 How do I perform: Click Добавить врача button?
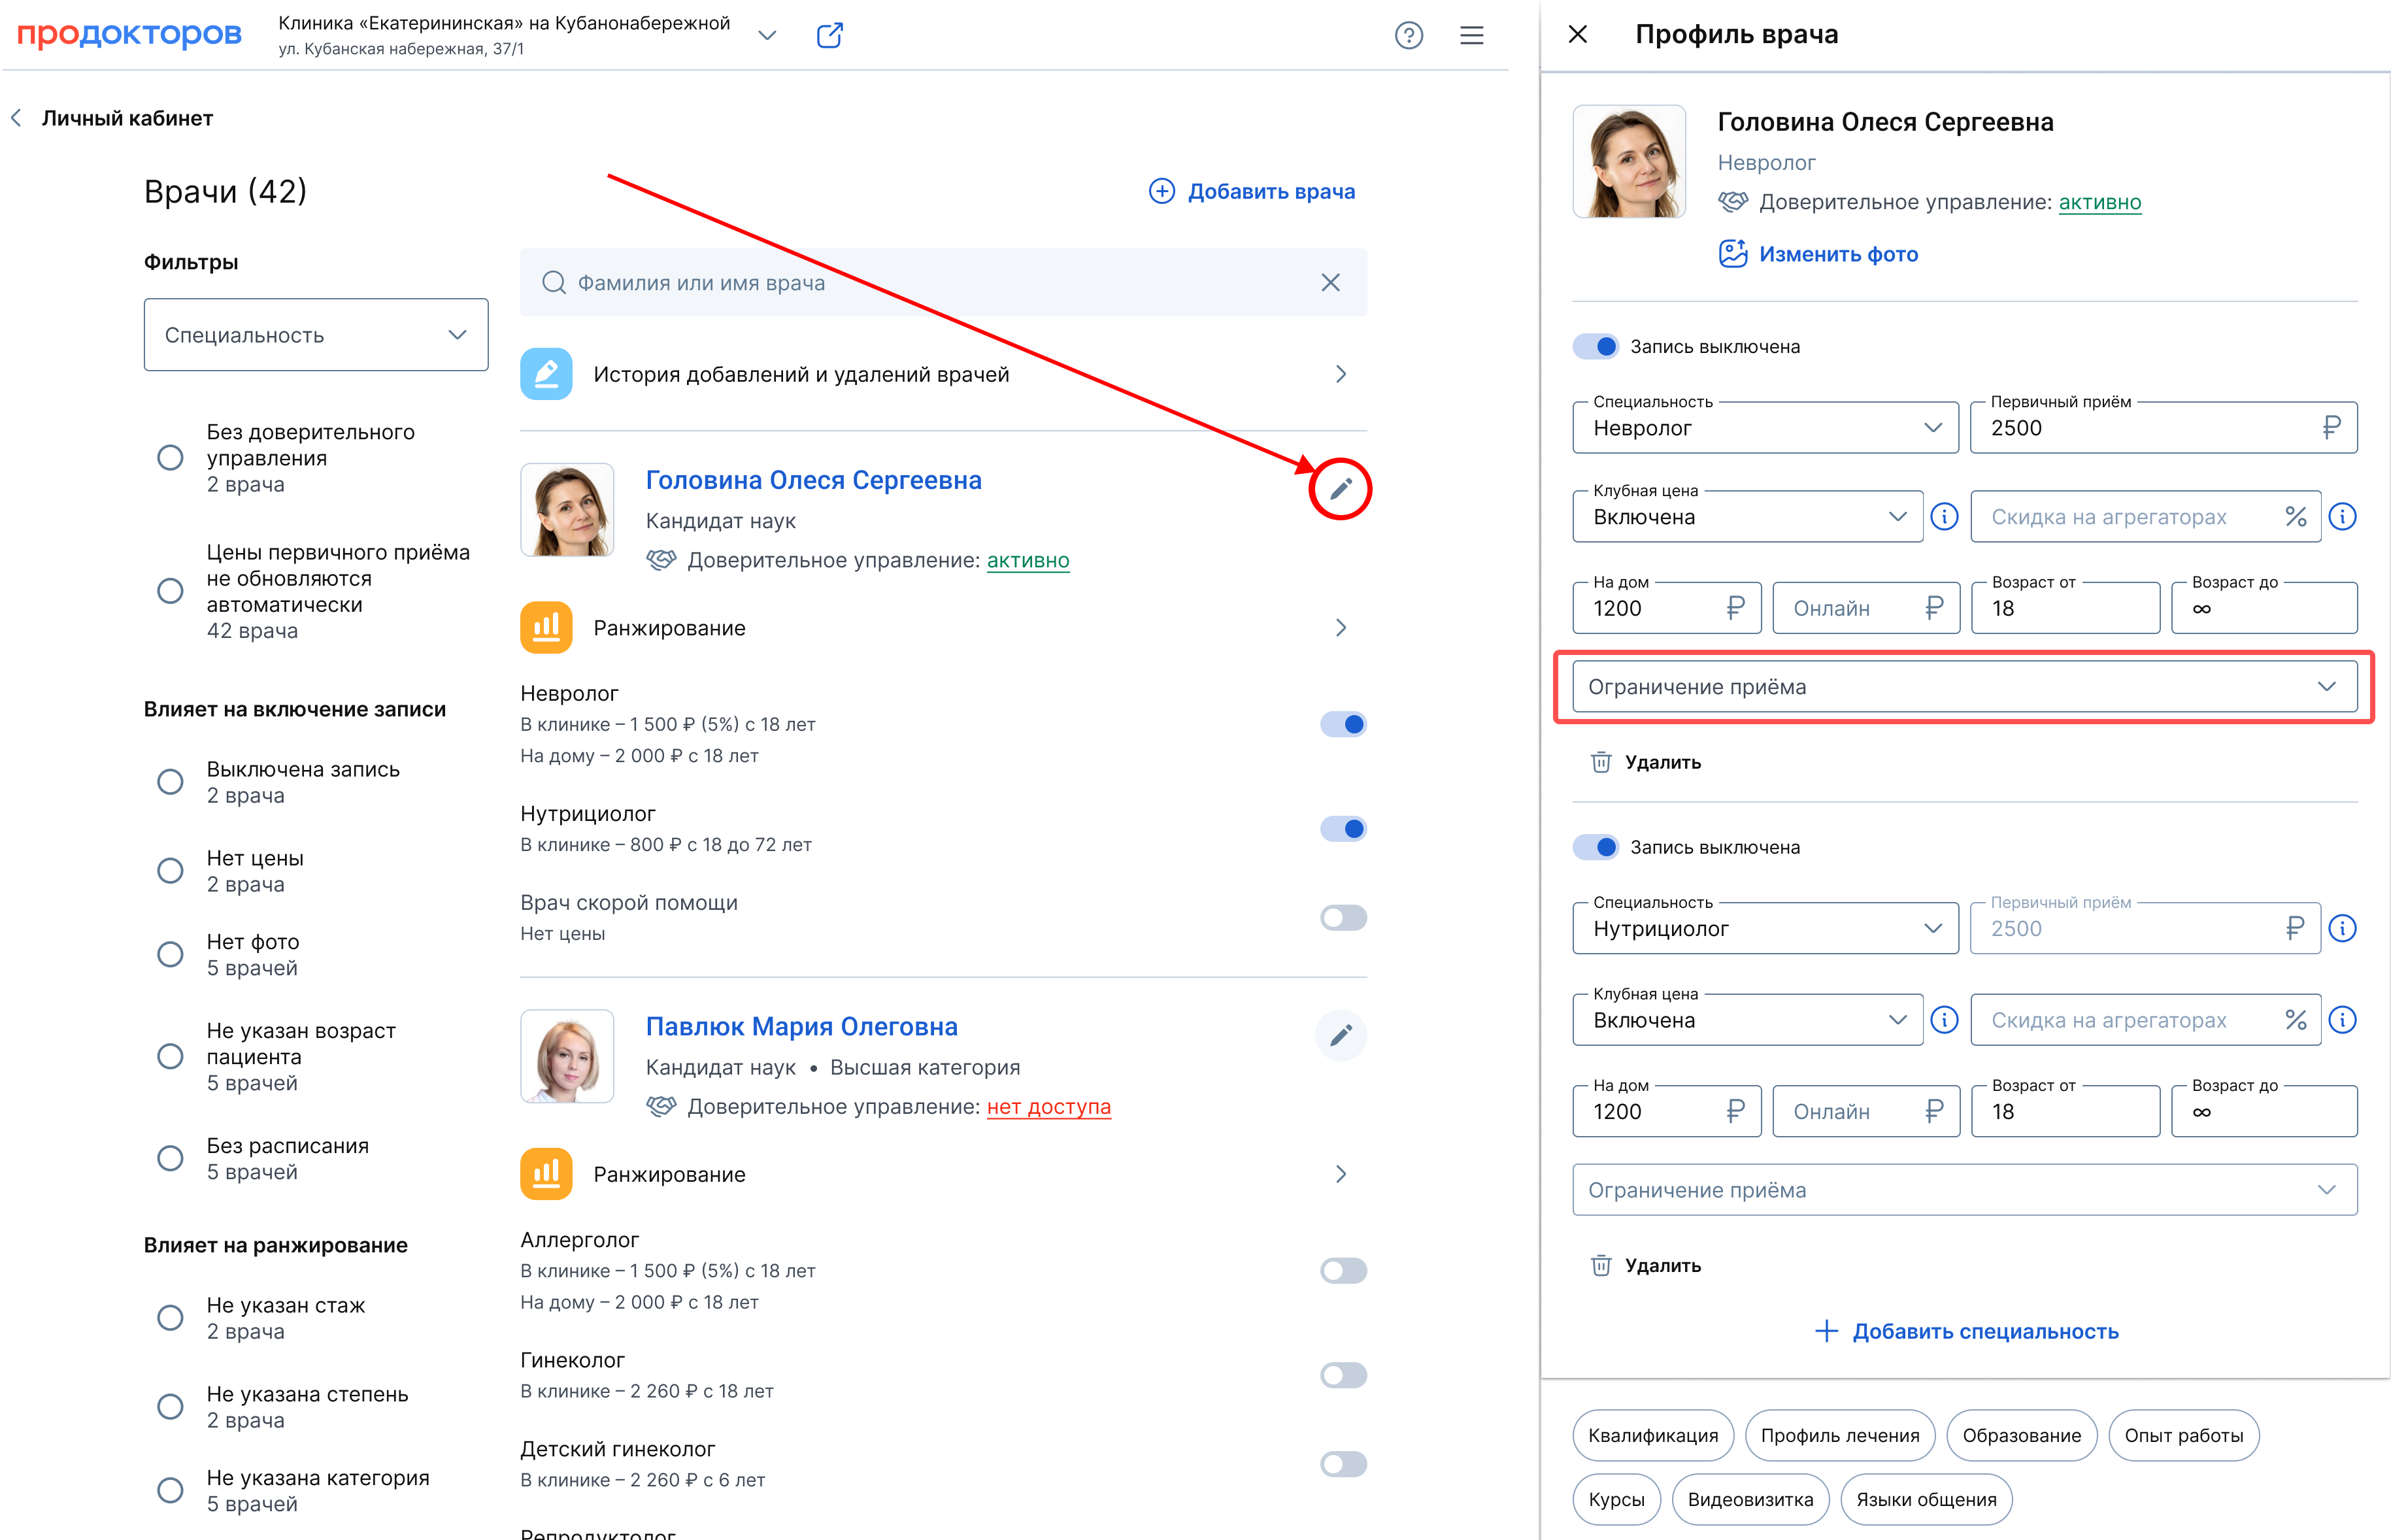[1252, 191]
